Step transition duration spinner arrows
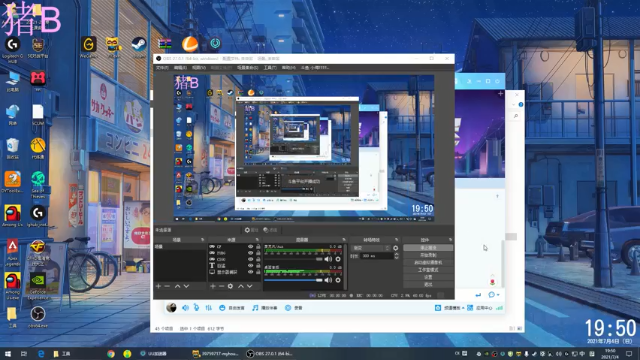640x360 pixels. coord(396,256)
